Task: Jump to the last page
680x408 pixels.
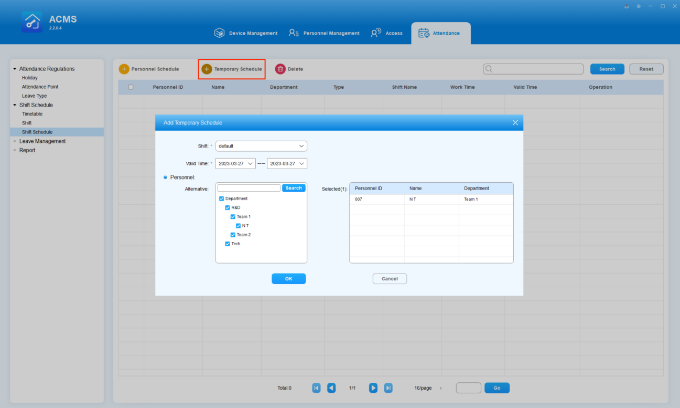Action: pyautogui.click(x=388, y=387)
